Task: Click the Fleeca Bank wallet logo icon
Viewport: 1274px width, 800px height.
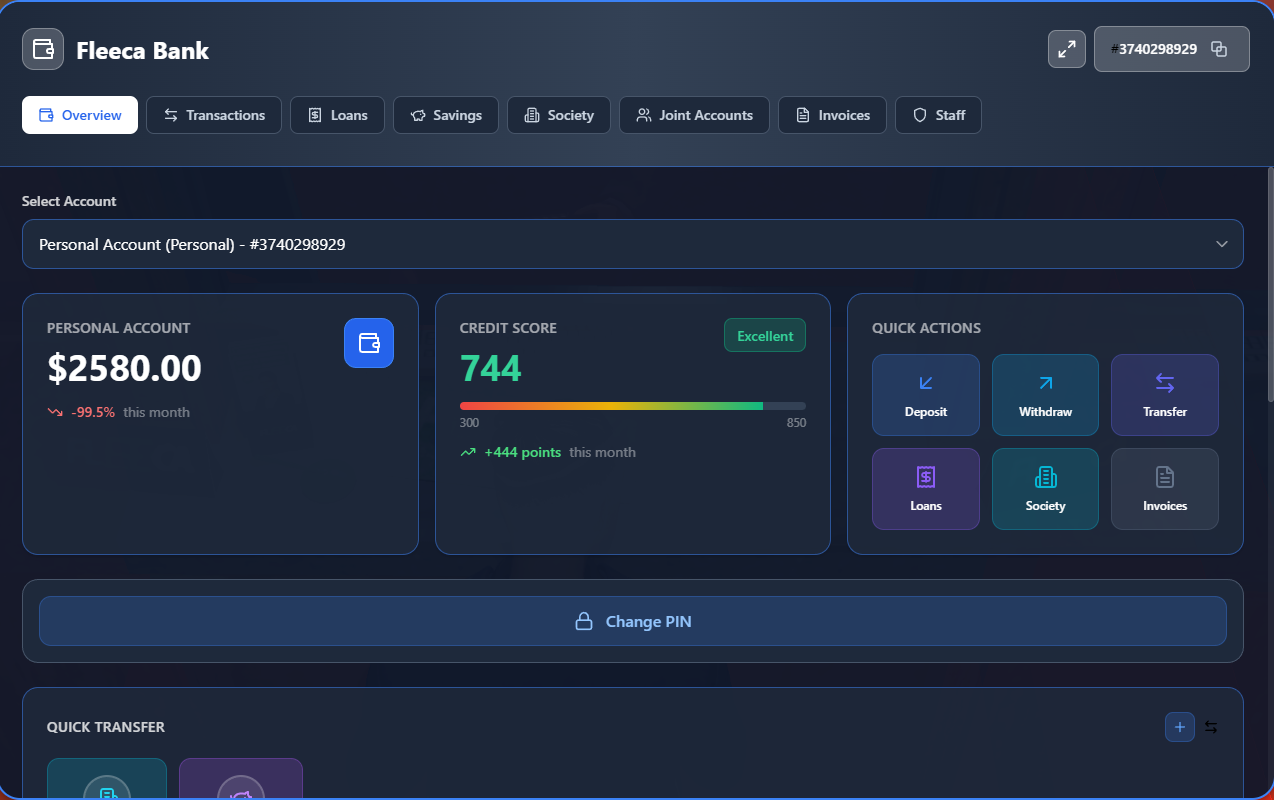Action: [43, 49]
